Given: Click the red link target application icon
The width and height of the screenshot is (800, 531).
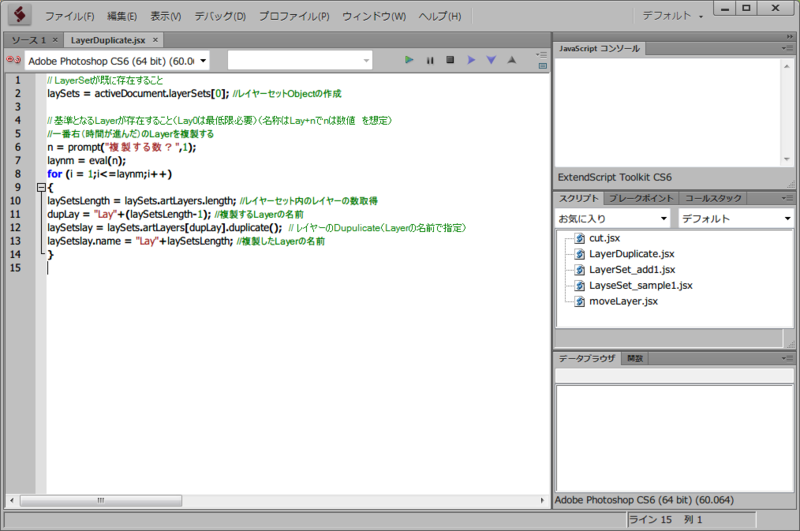Looking at the screenshot, I should [x=13, y=60].
